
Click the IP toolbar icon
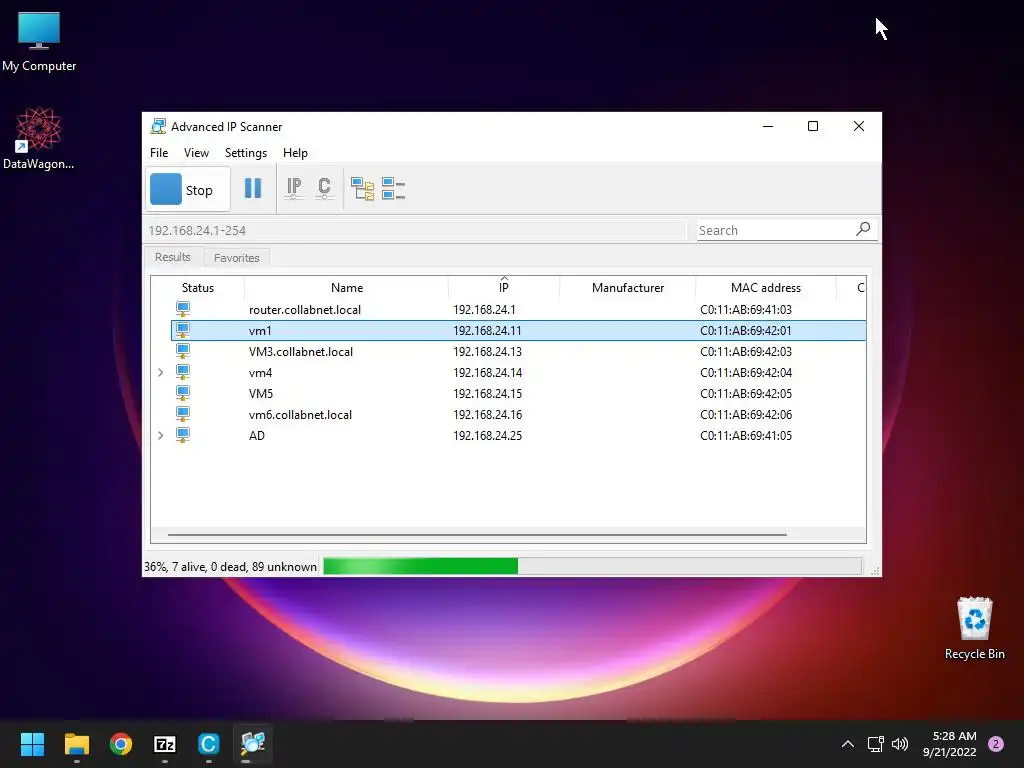point(294,188)
